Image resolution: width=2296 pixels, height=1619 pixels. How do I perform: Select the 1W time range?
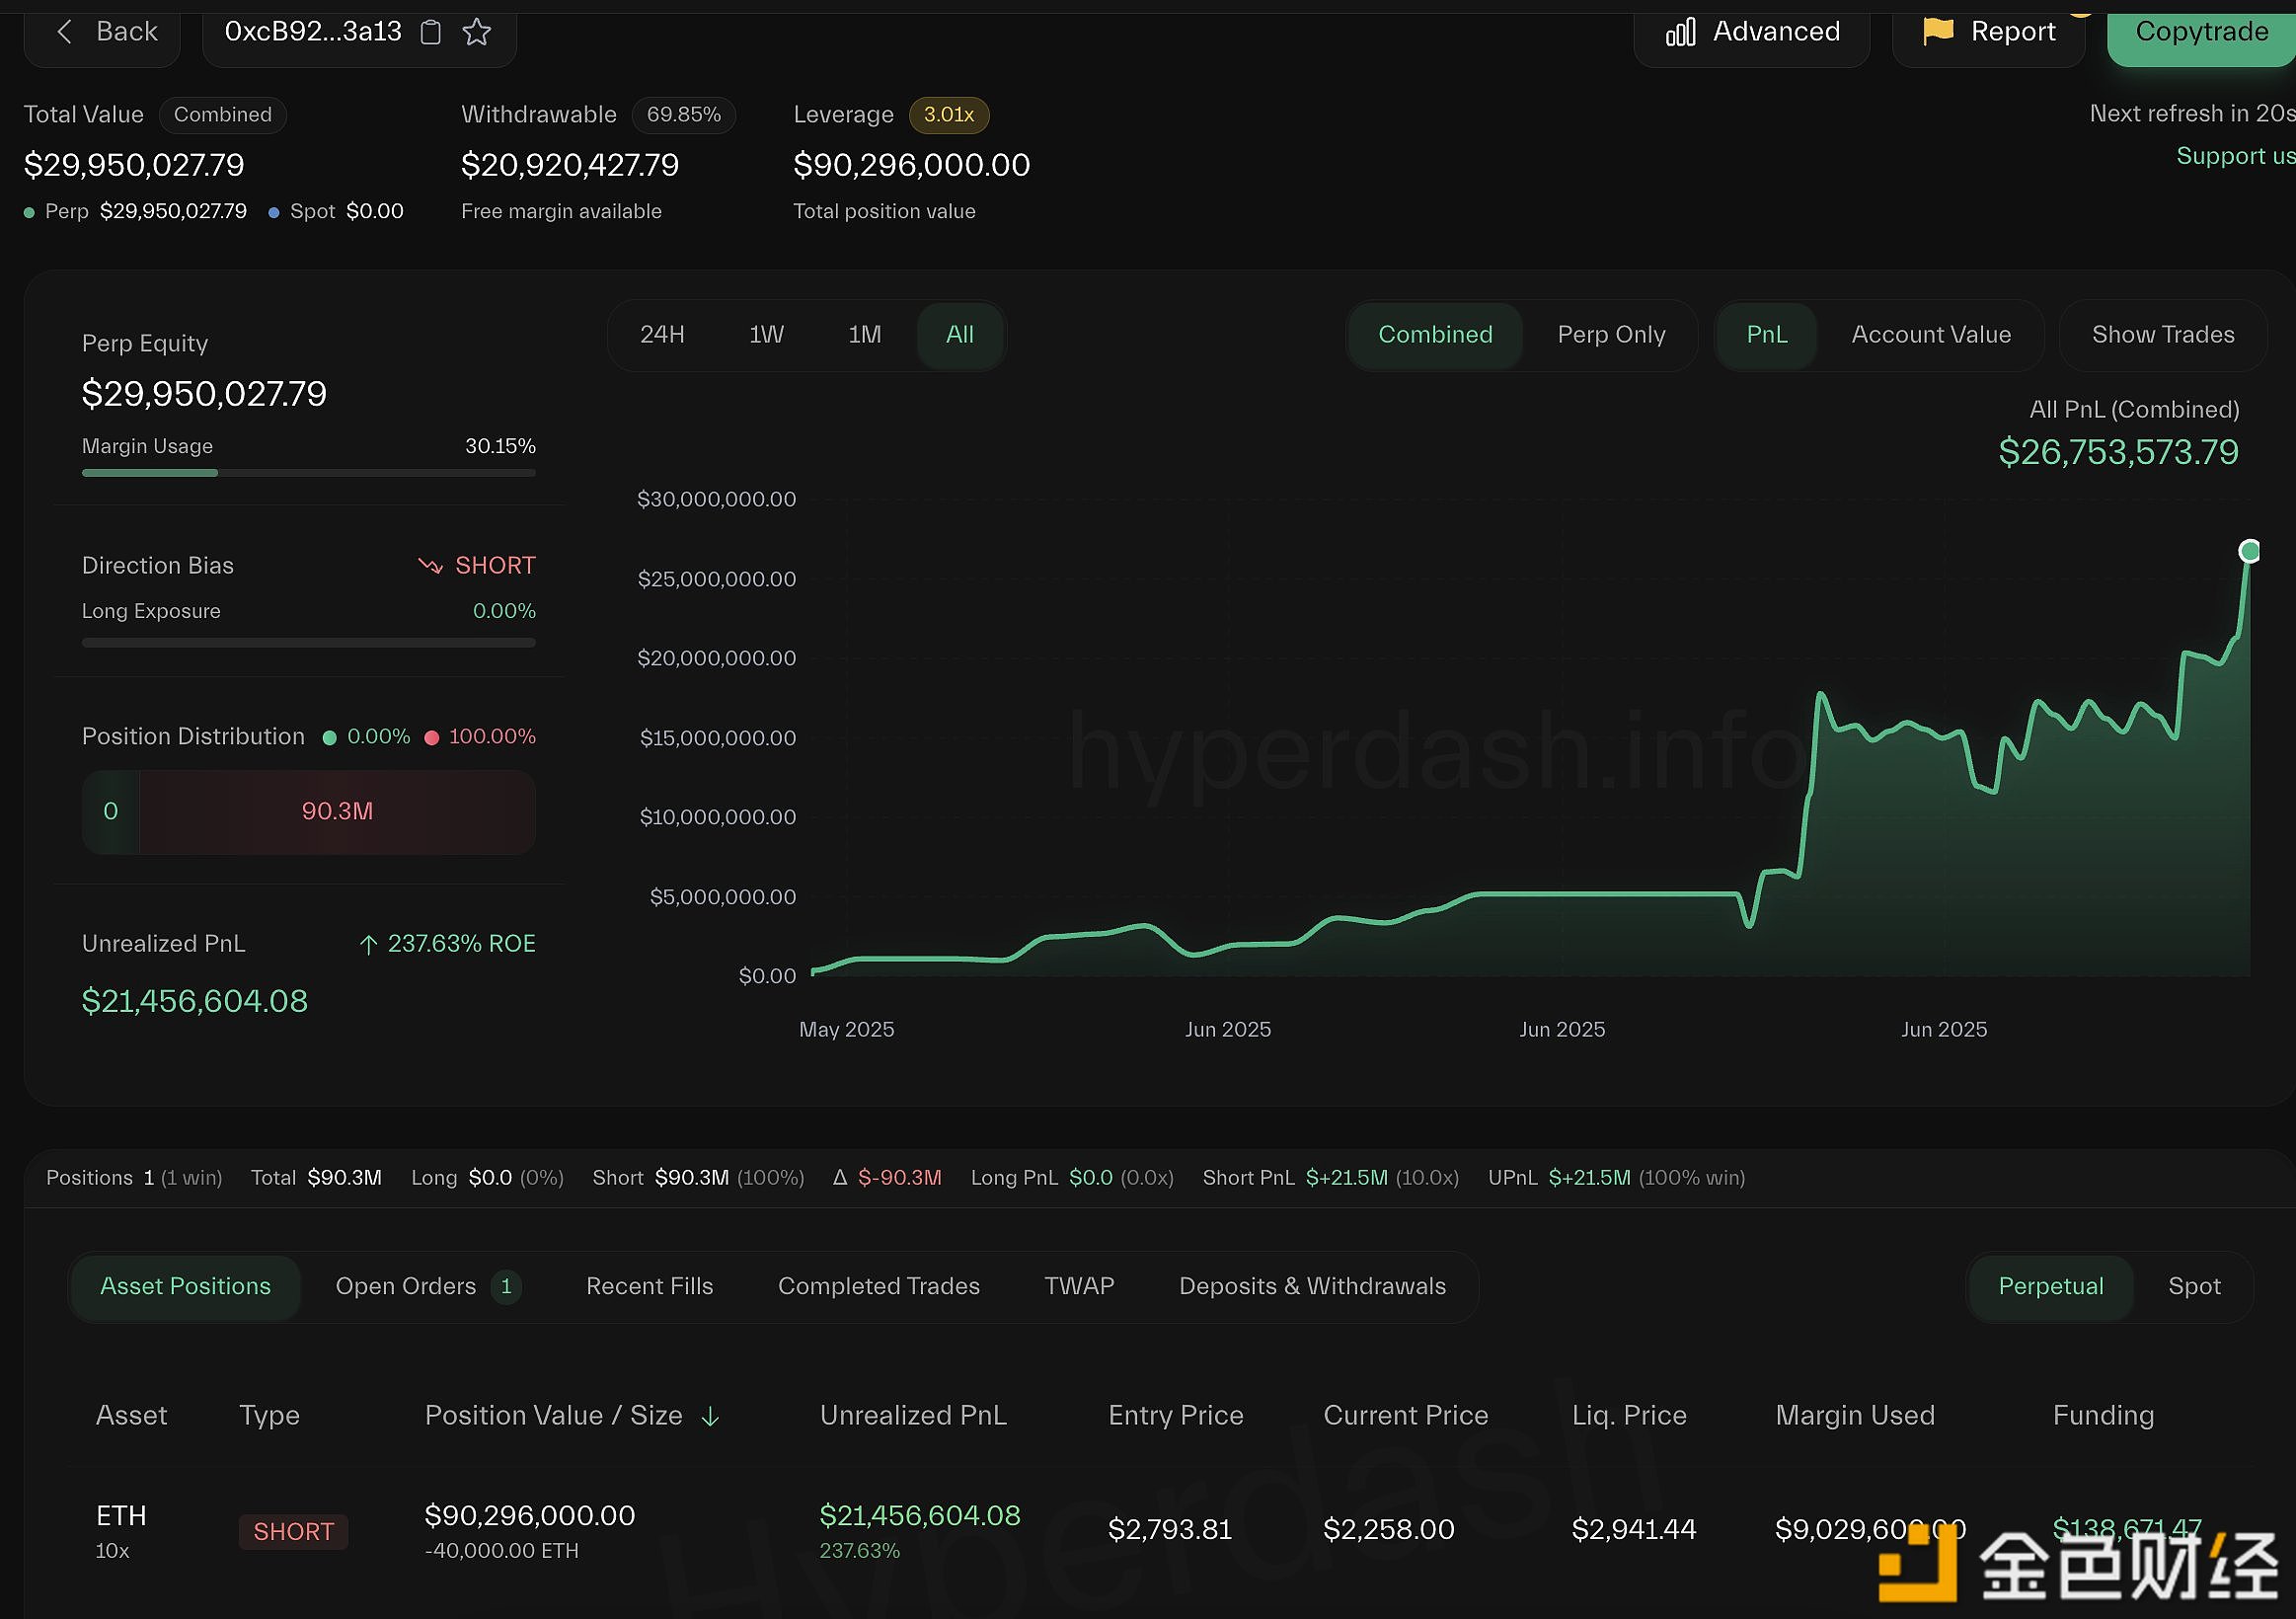(x=766, y=335)
